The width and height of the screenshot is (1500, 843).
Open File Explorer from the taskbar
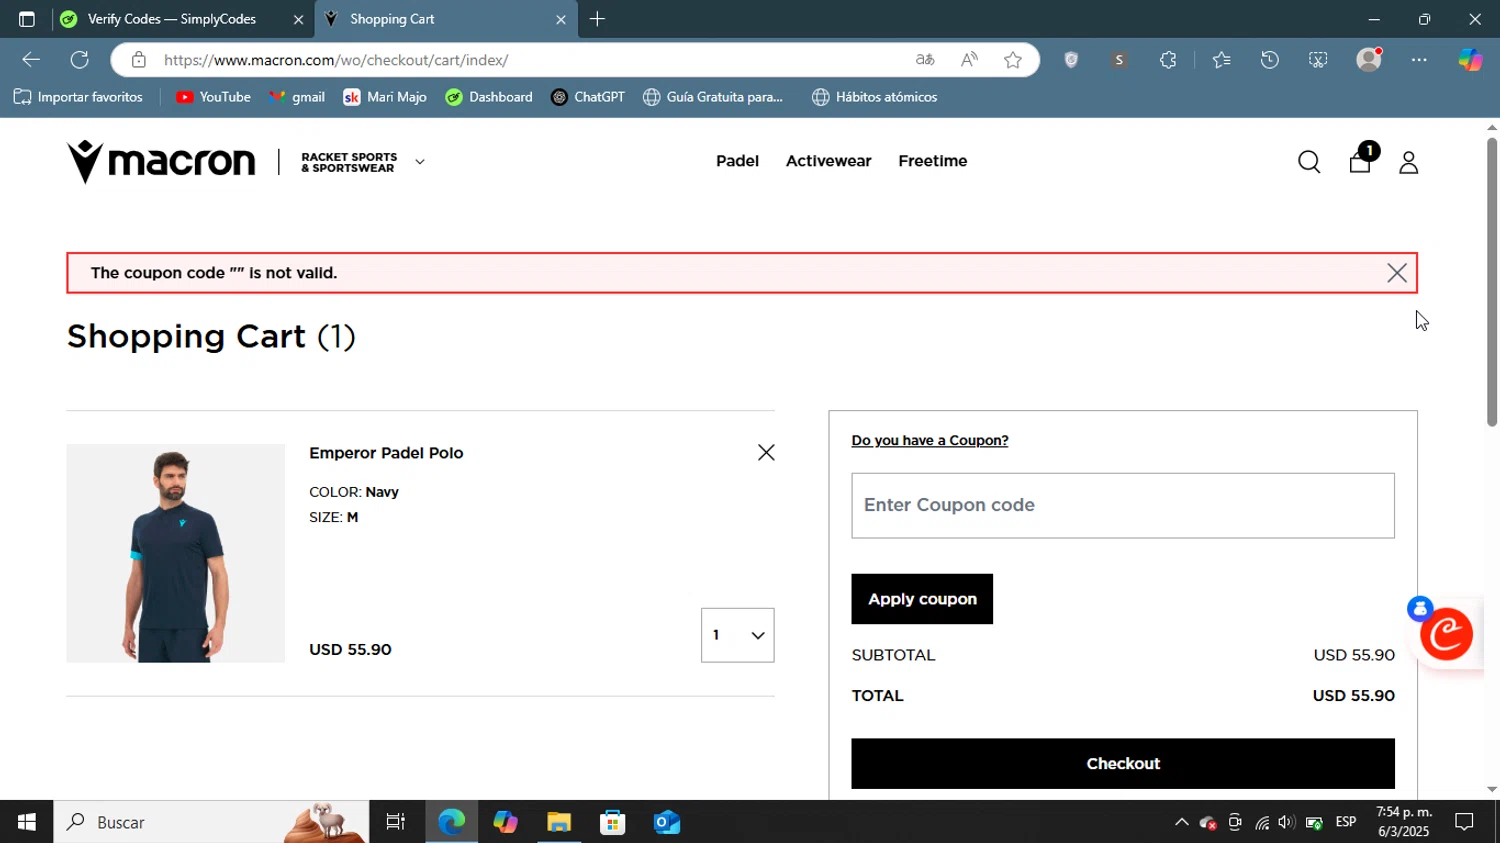click(559, 822)
